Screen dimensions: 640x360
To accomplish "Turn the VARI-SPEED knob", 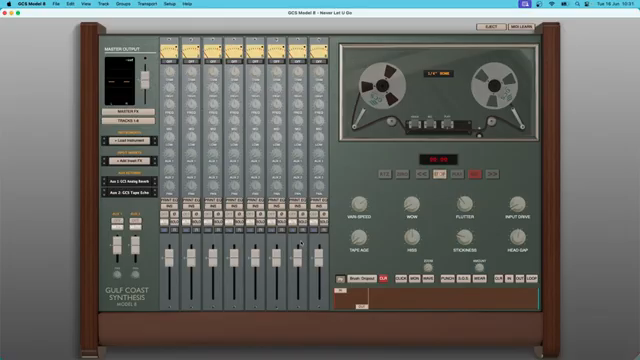I will 359,204.
